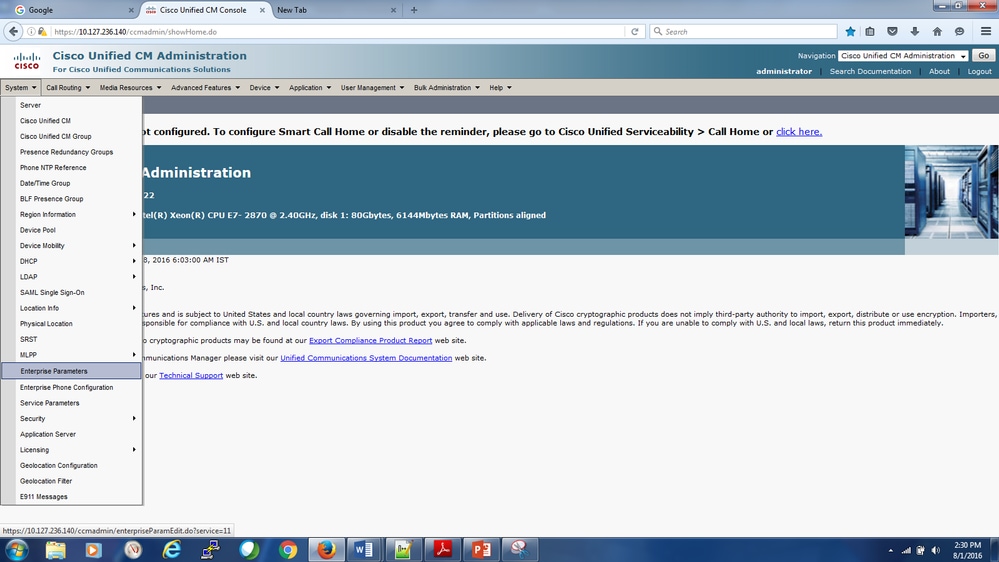Screen dimensions: 999x562
Task: Switch to Microsoft Word in taskbar
Action: [364, 550]
